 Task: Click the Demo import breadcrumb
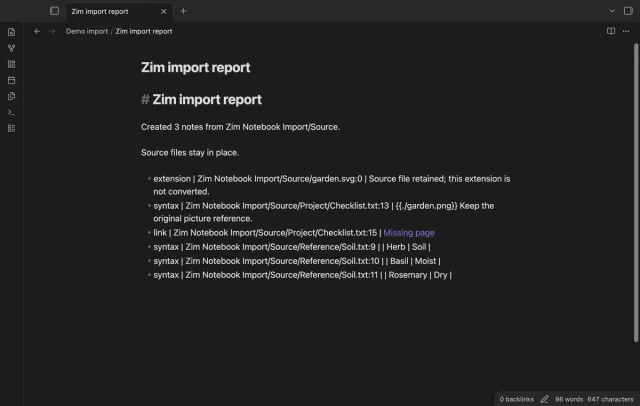(87, 31)
